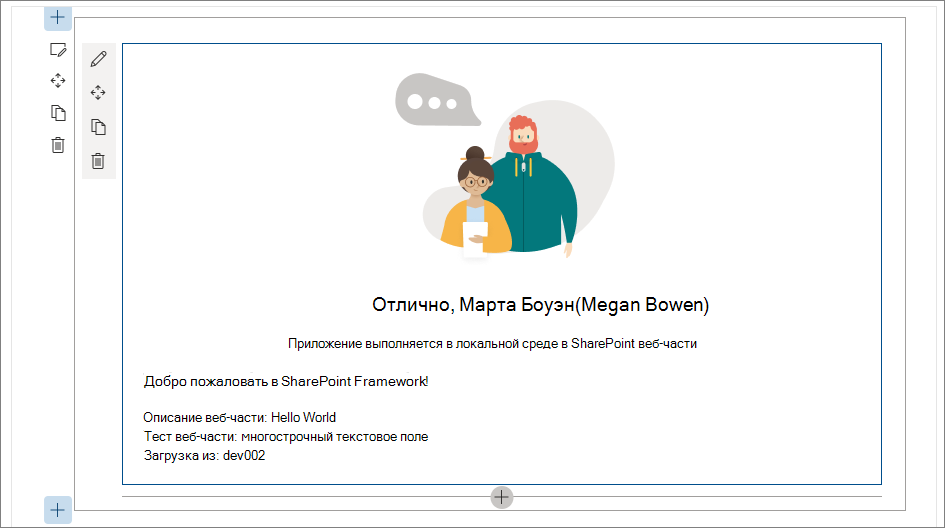Add a new web part with the circular plus button
The height and width of the screenshot is (528, 945).
coord(501,497)
